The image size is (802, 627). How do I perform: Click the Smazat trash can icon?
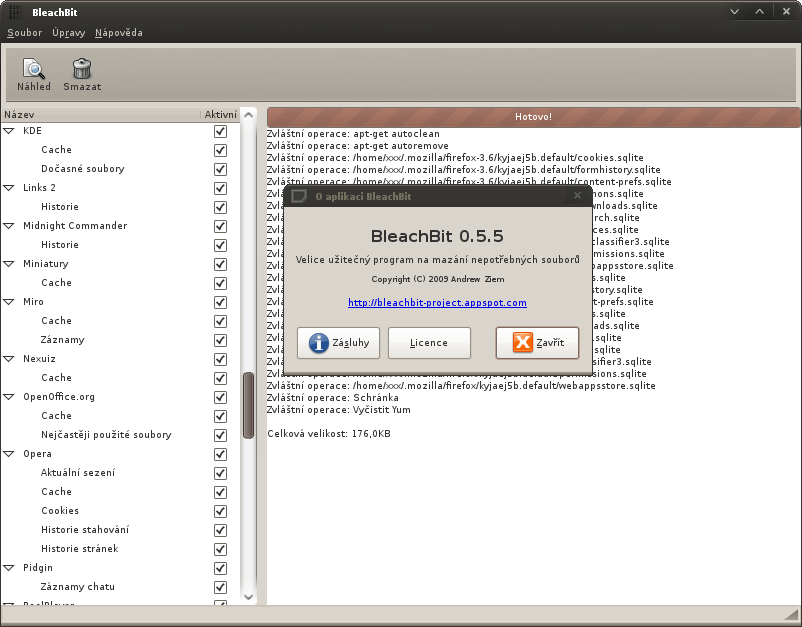click(82, 69)
